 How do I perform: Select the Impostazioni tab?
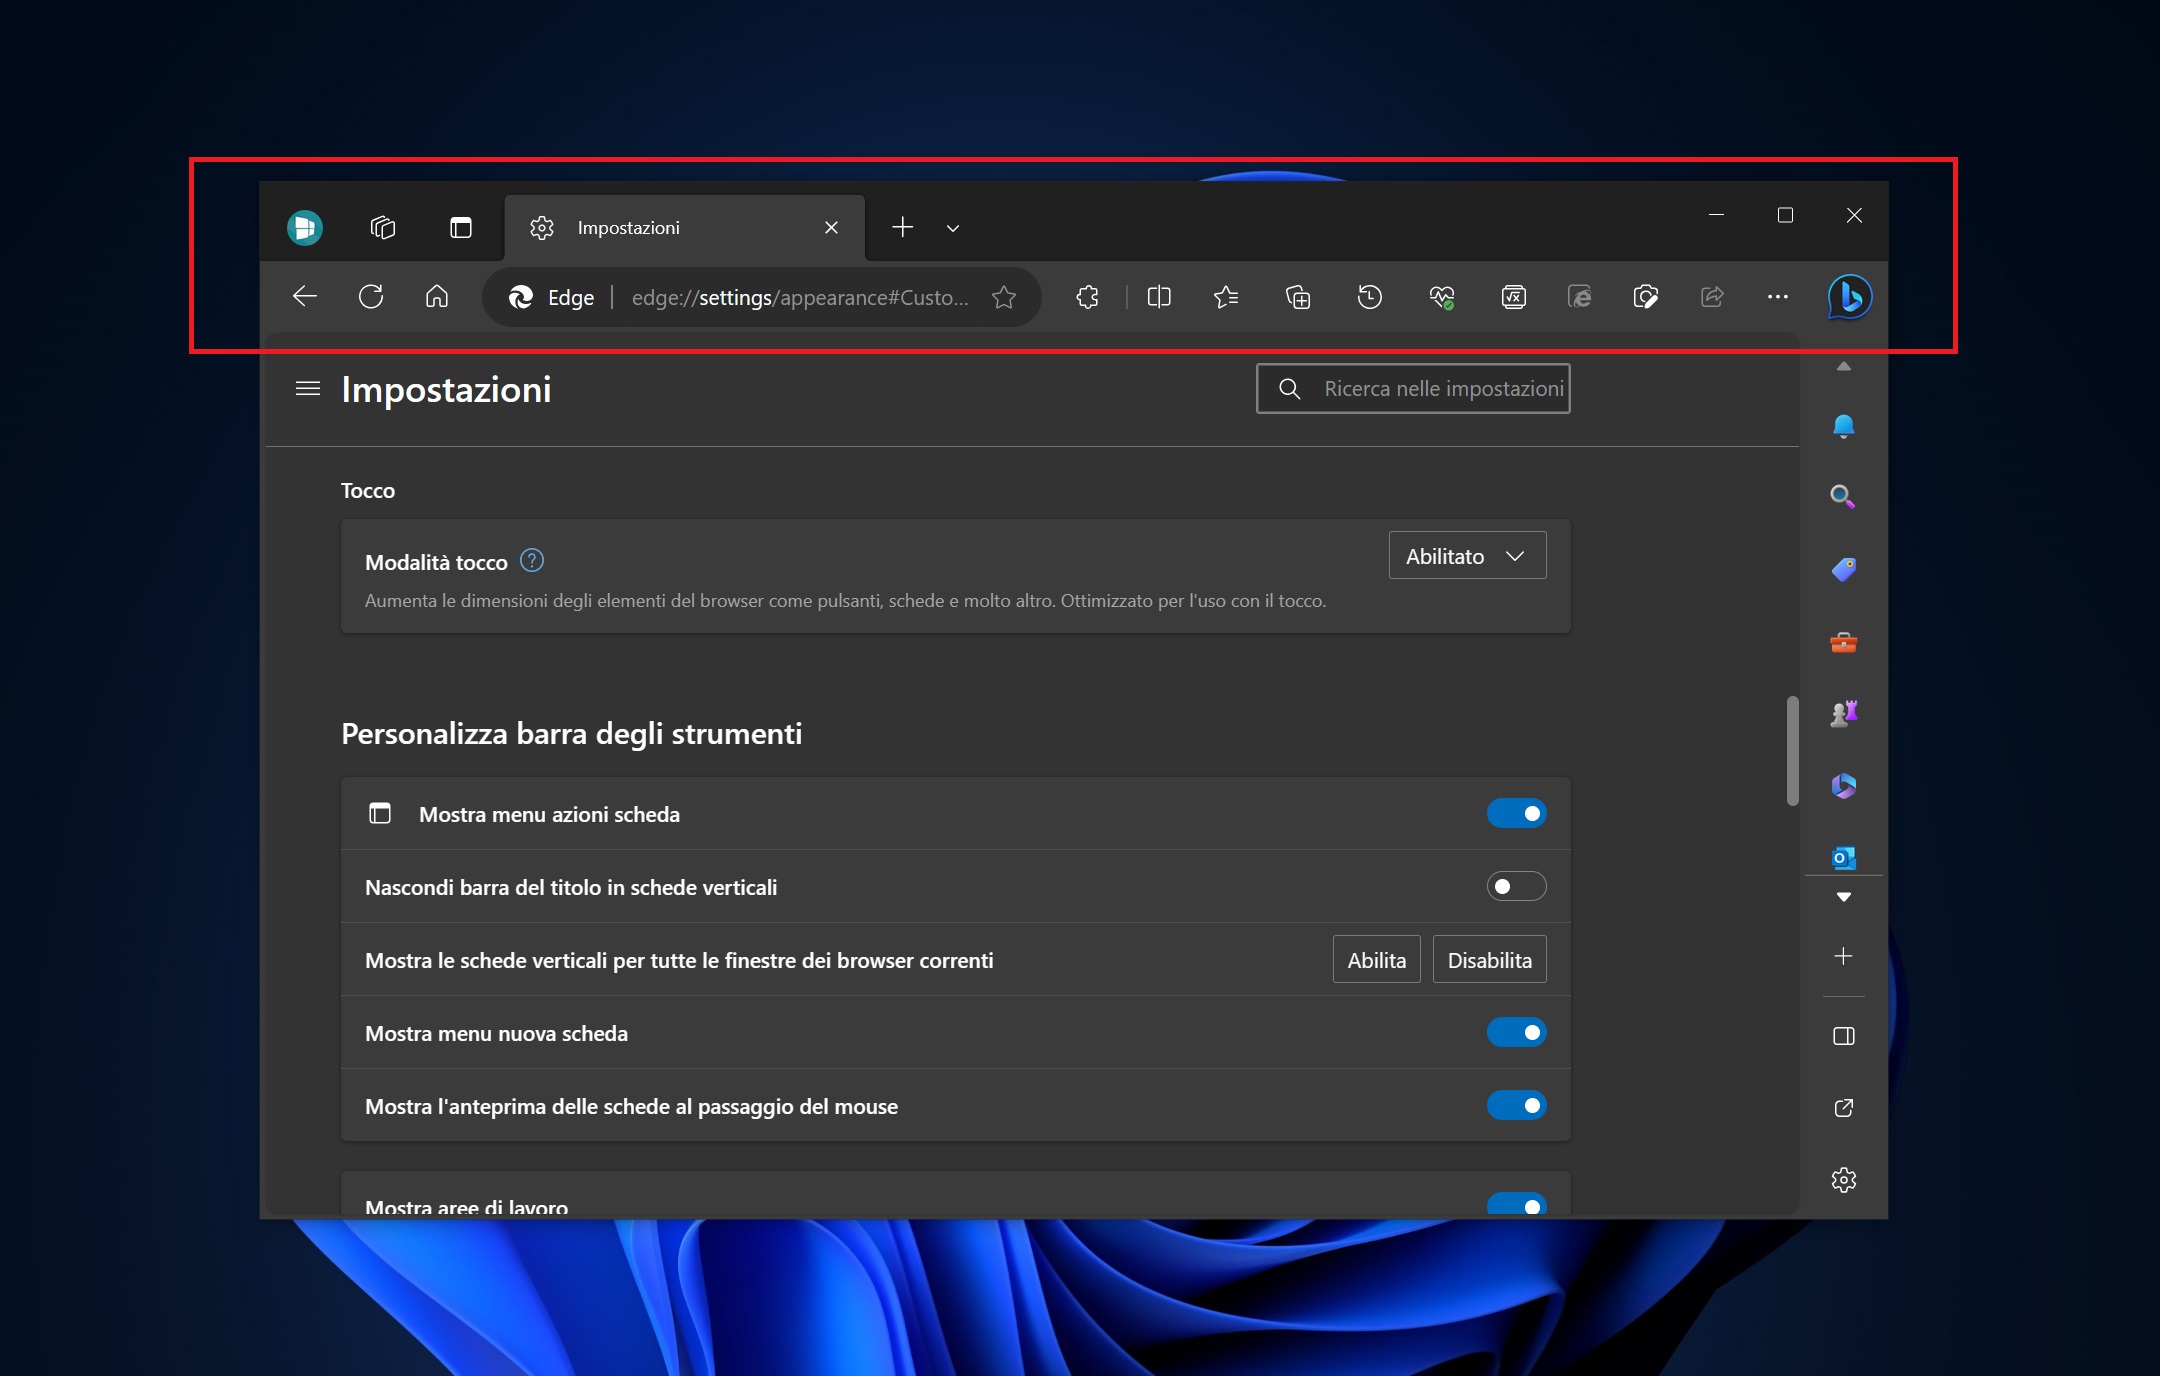685,228
